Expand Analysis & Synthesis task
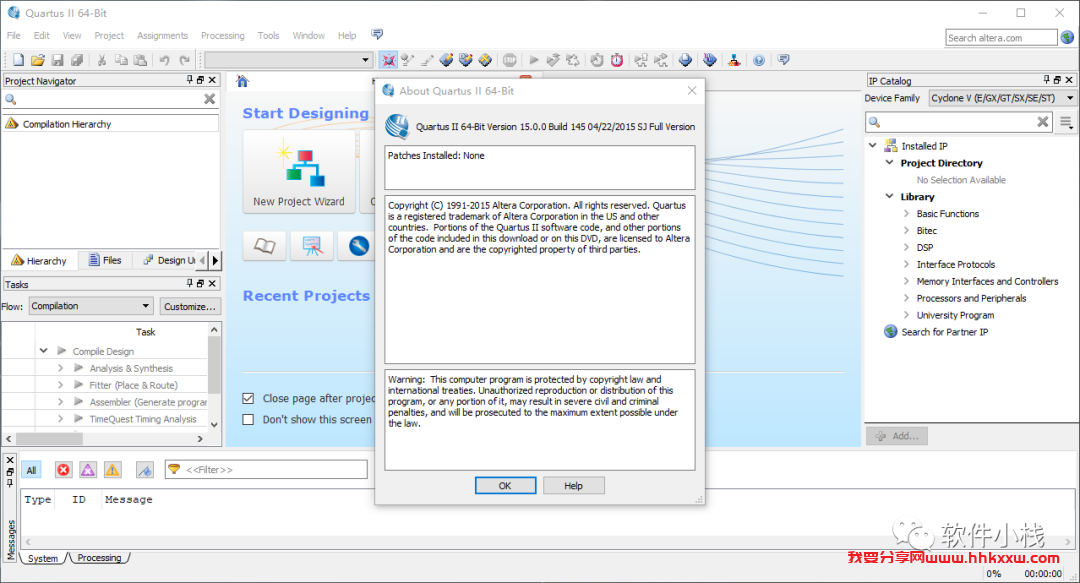Screen dimensions: 1080x583 pyautogui.click(x=61, y=368)
